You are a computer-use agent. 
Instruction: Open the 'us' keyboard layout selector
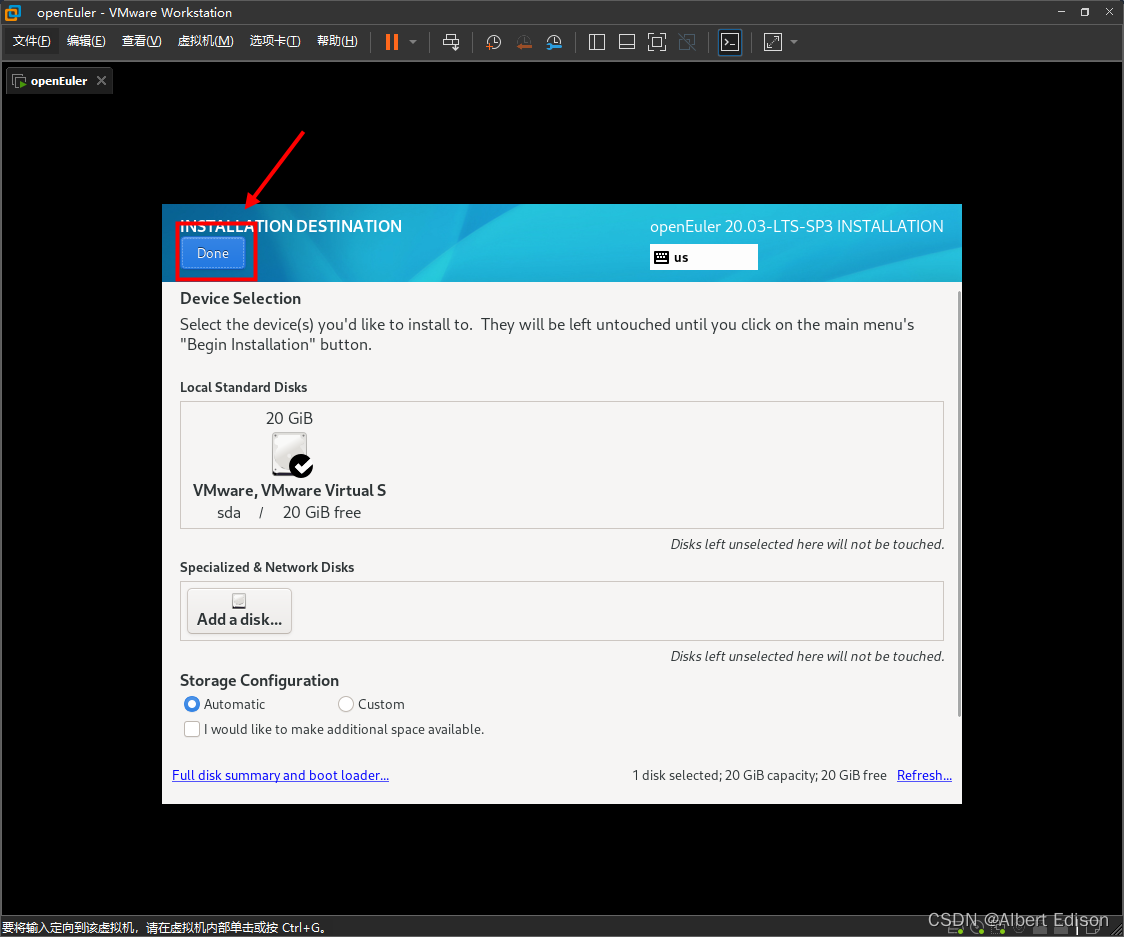(x=703, y=257)
